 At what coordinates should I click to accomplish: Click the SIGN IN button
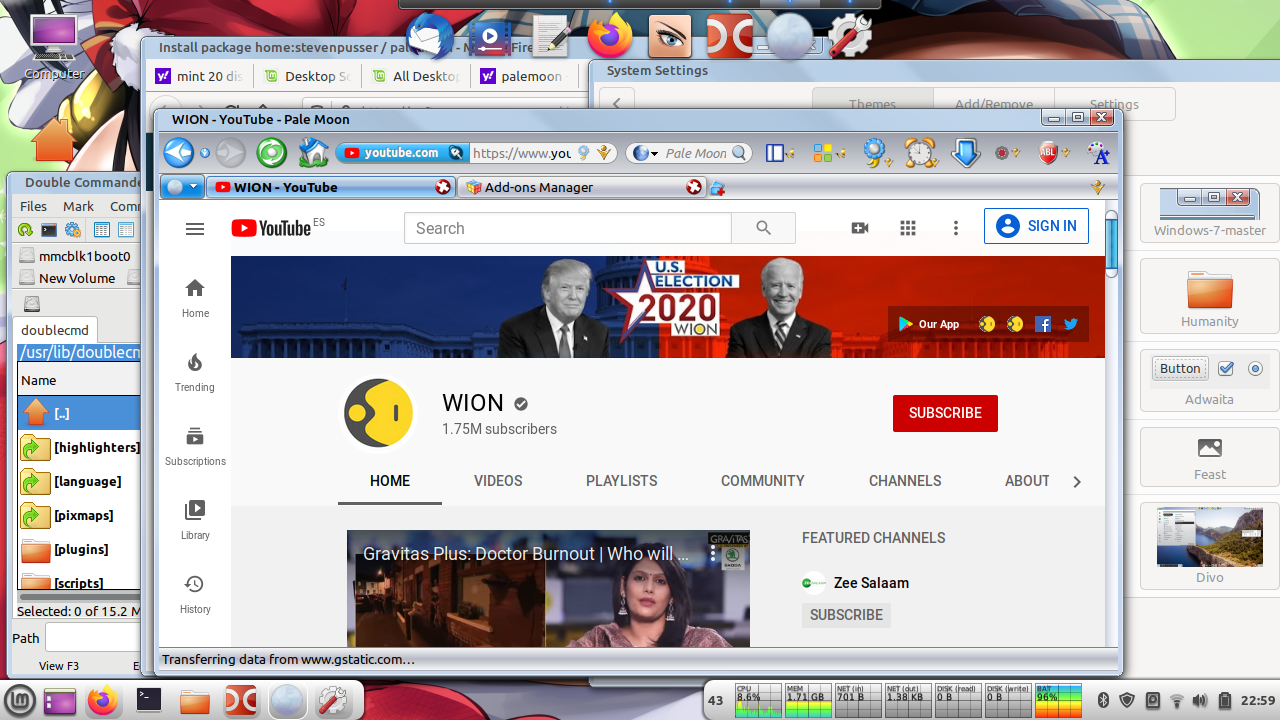point(1036,226)
